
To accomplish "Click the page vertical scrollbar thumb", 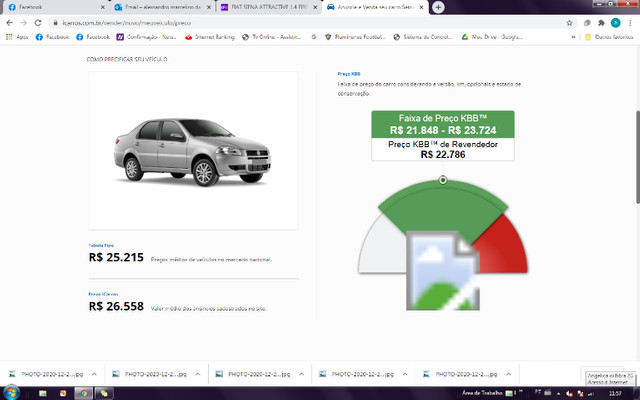I will (x=638, y=156).
